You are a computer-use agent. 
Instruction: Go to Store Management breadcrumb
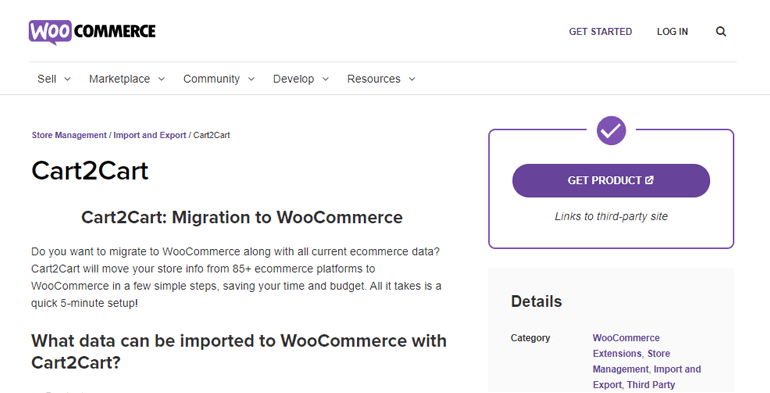69,135
